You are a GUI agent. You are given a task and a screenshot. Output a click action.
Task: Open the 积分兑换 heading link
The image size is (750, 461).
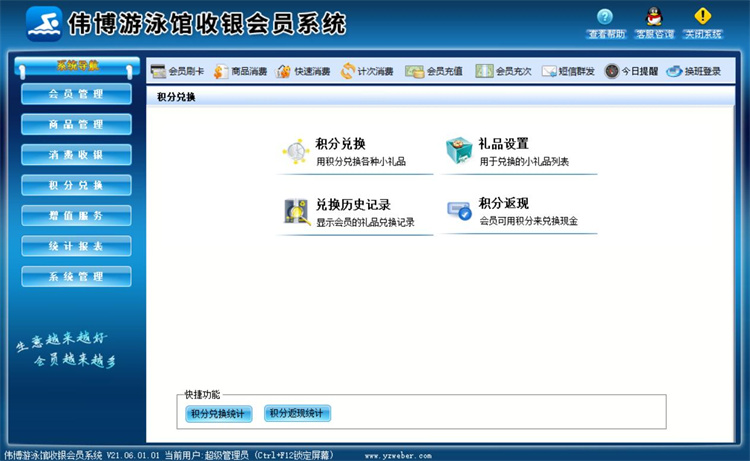pyautogui.click(x=340, y=144)
